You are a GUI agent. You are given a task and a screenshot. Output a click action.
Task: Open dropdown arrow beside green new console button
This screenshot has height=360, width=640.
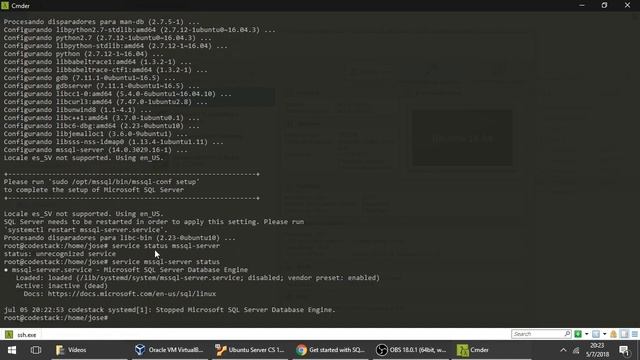587,334
